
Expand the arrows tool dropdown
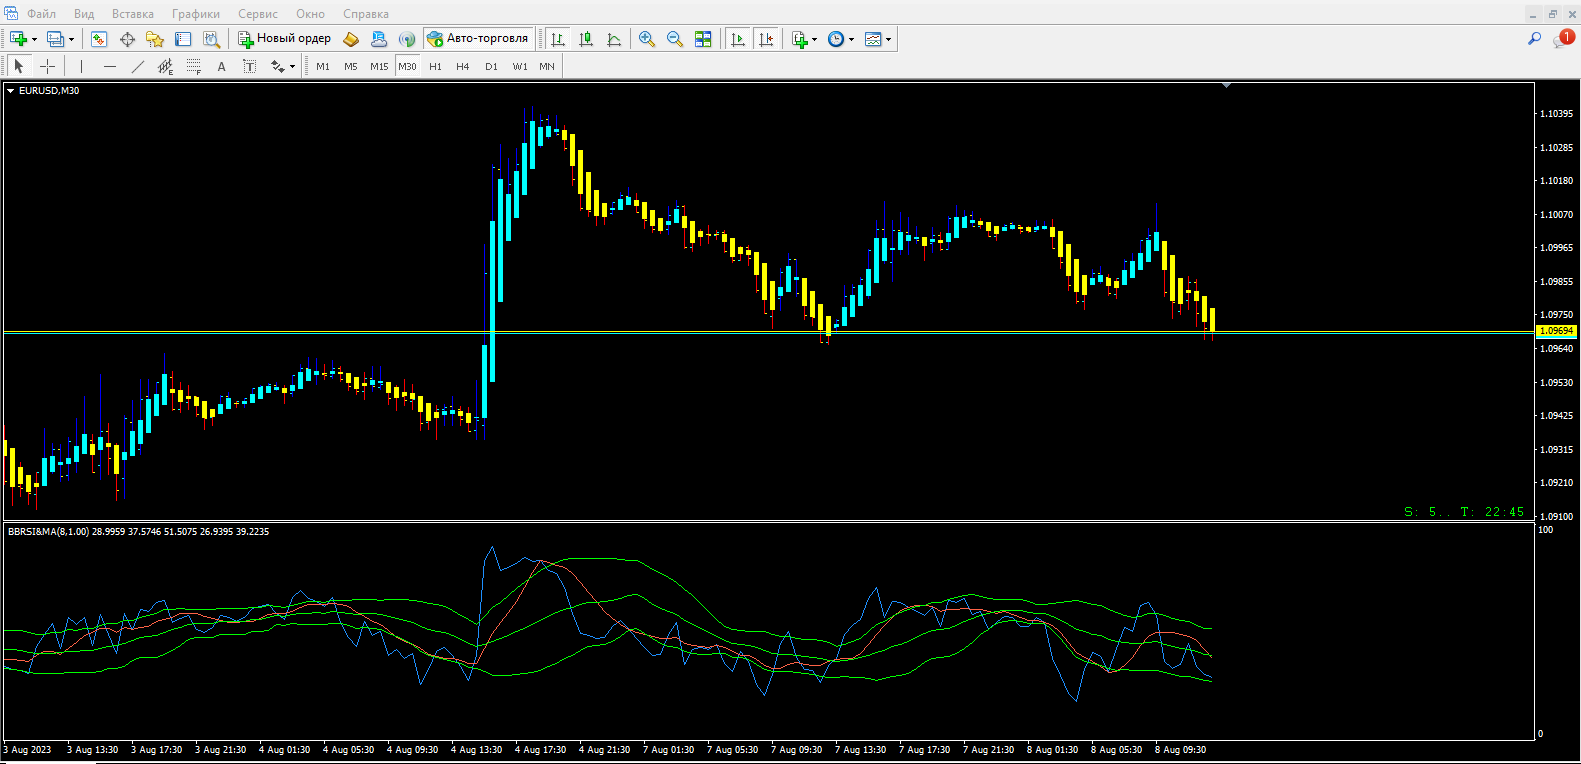coord(292,67)
